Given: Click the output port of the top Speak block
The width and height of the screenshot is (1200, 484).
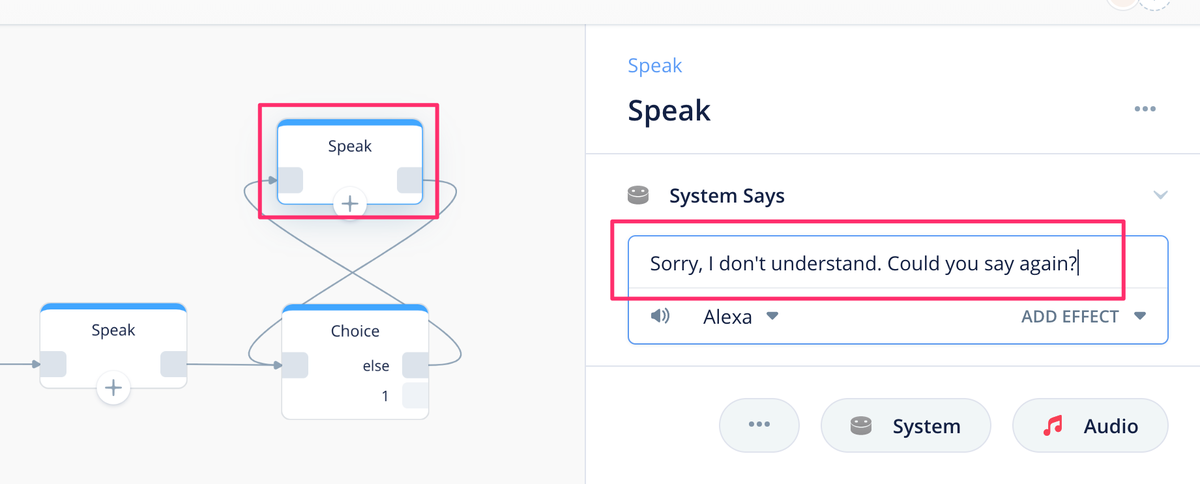Looking at the screenshot, I should coord(410,180).
